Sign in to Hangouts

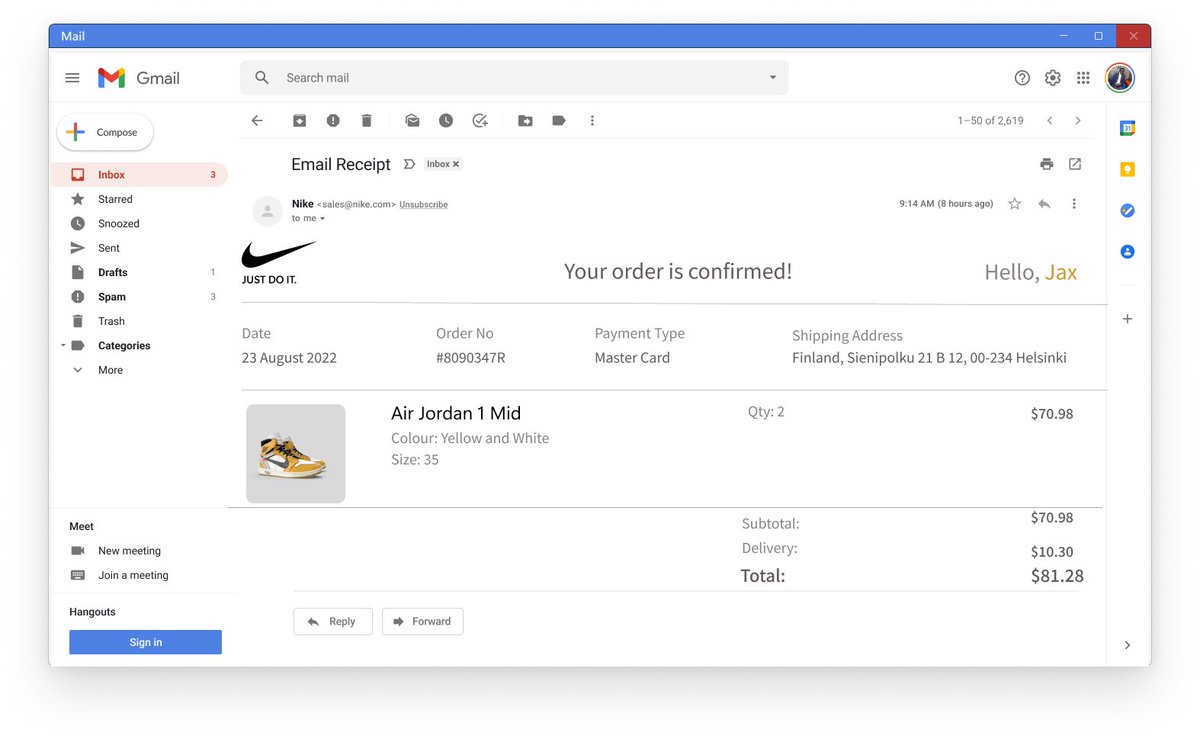145,642
